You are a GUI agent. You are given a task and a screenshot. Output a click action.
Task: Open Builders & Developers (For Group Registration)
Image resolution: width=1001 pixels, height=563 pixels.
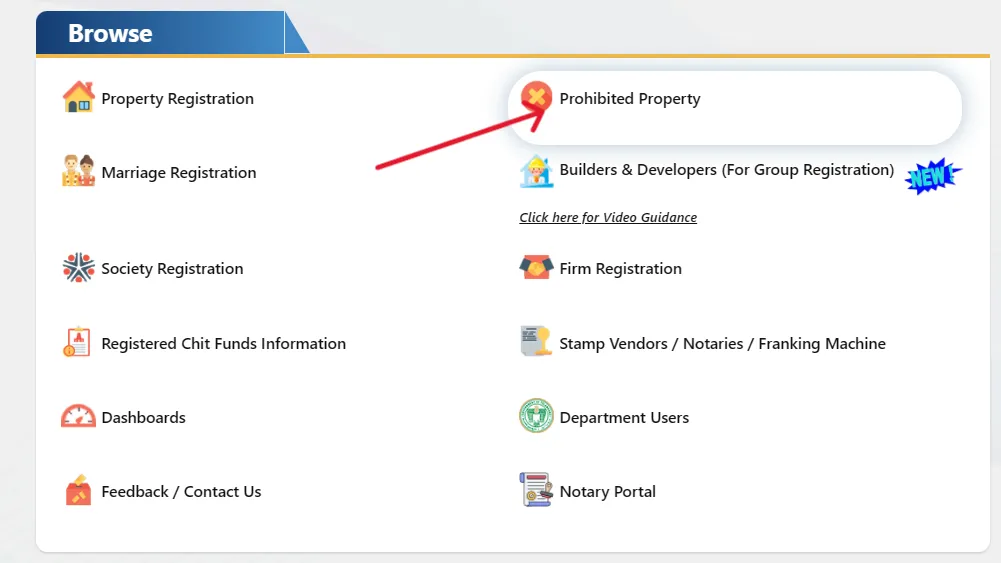pyautogui.click(x=726, y=170)
